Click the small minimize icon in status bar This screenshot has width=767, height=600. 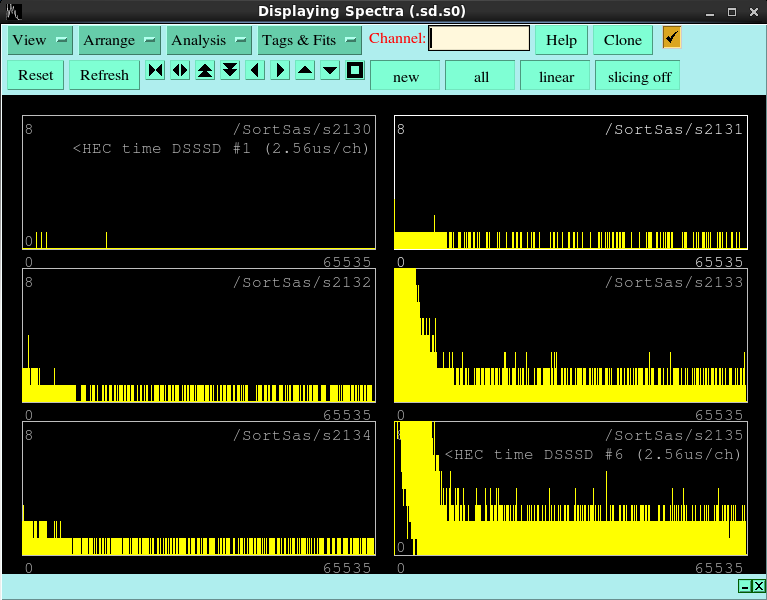tap(745, 586)
